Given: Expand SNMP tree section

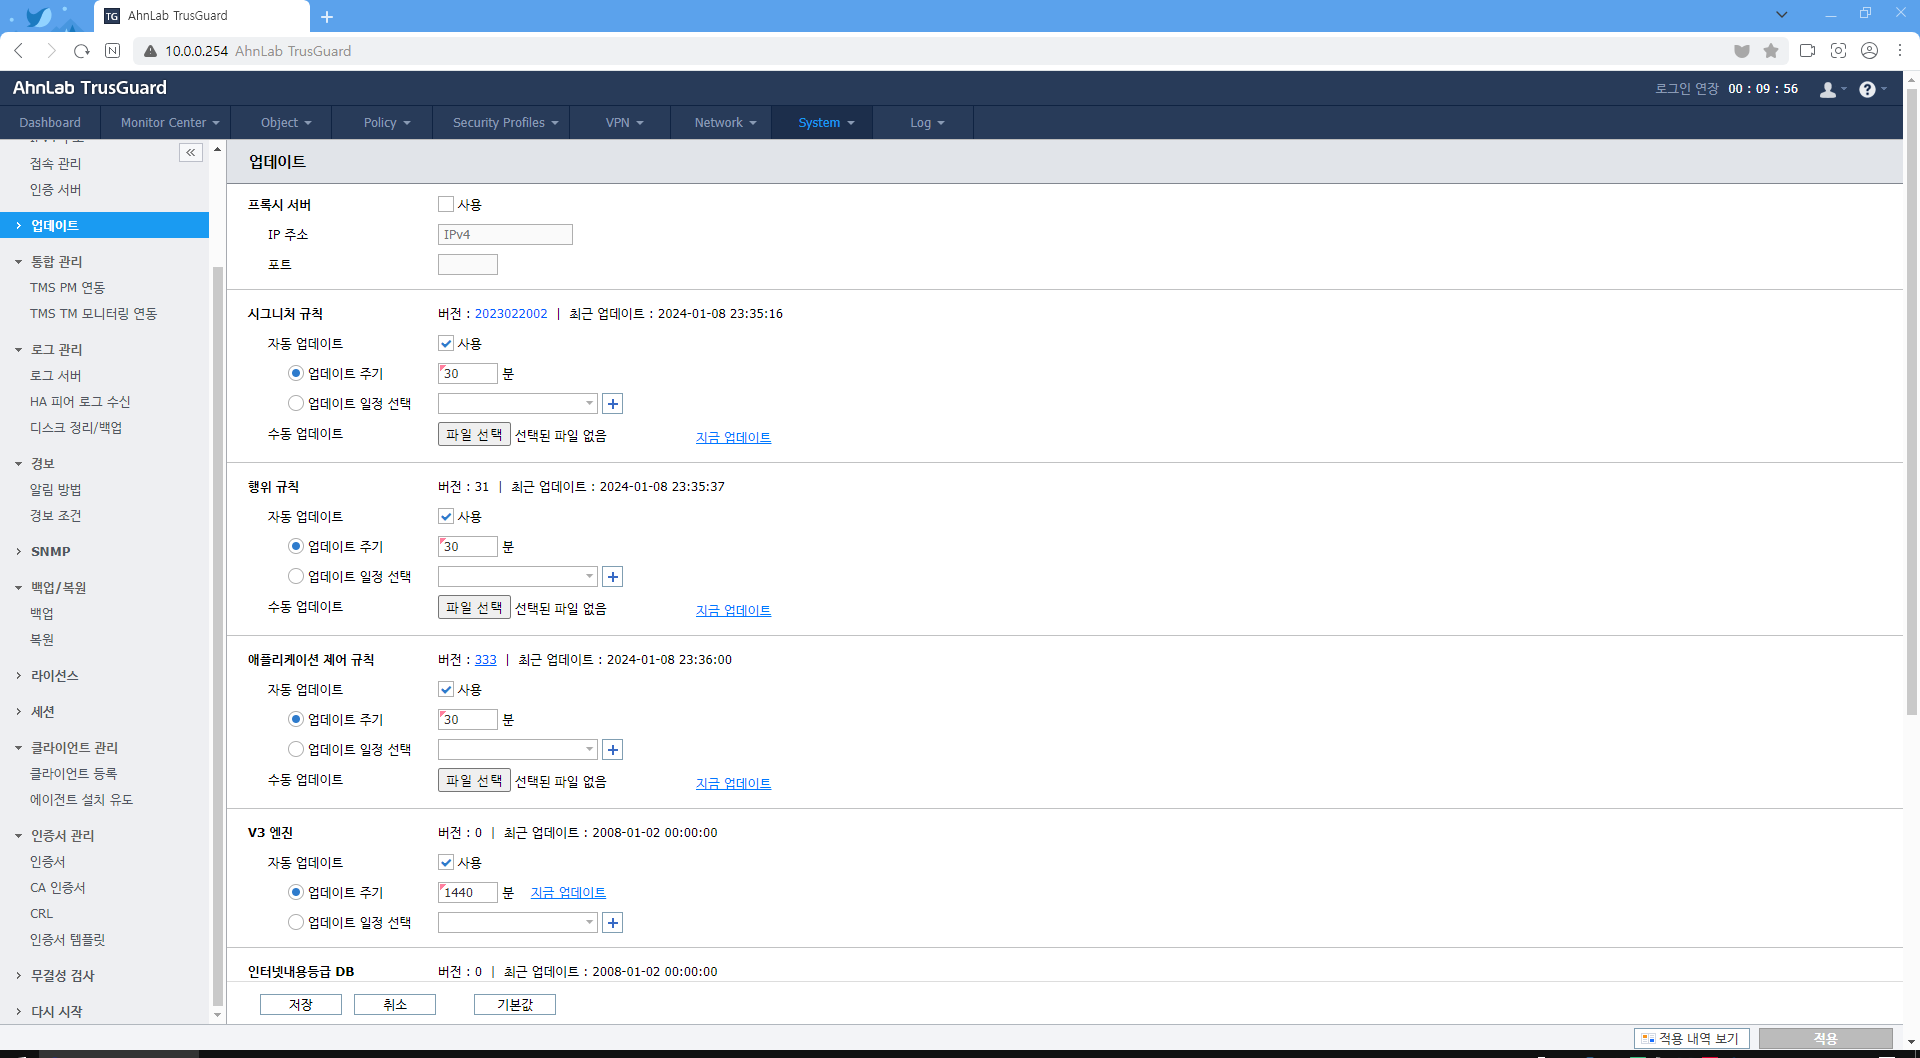Looking at the screenshot, I should pyautogui.click(x=18, y=552).
